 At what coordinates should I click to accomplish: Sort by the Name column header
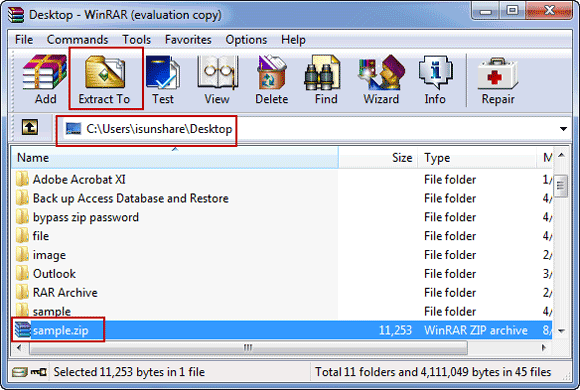click(x=175, y=158)
